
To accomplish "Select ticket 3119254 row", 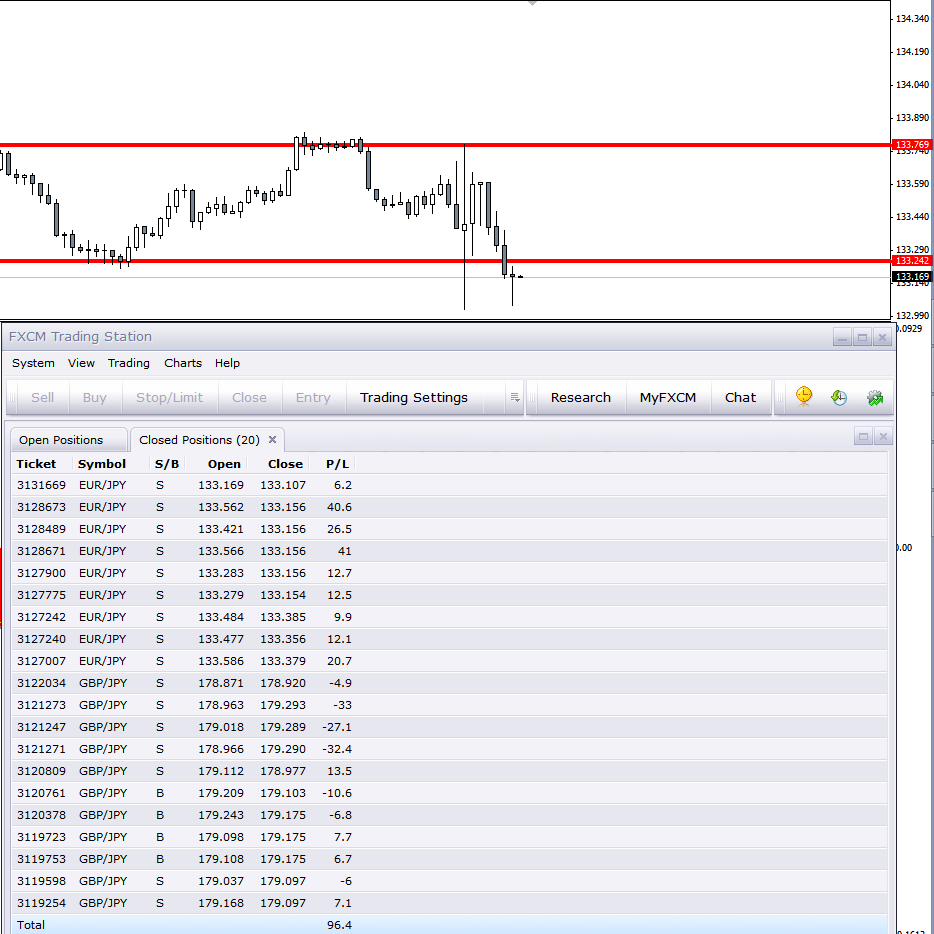I will pos(449,904).
